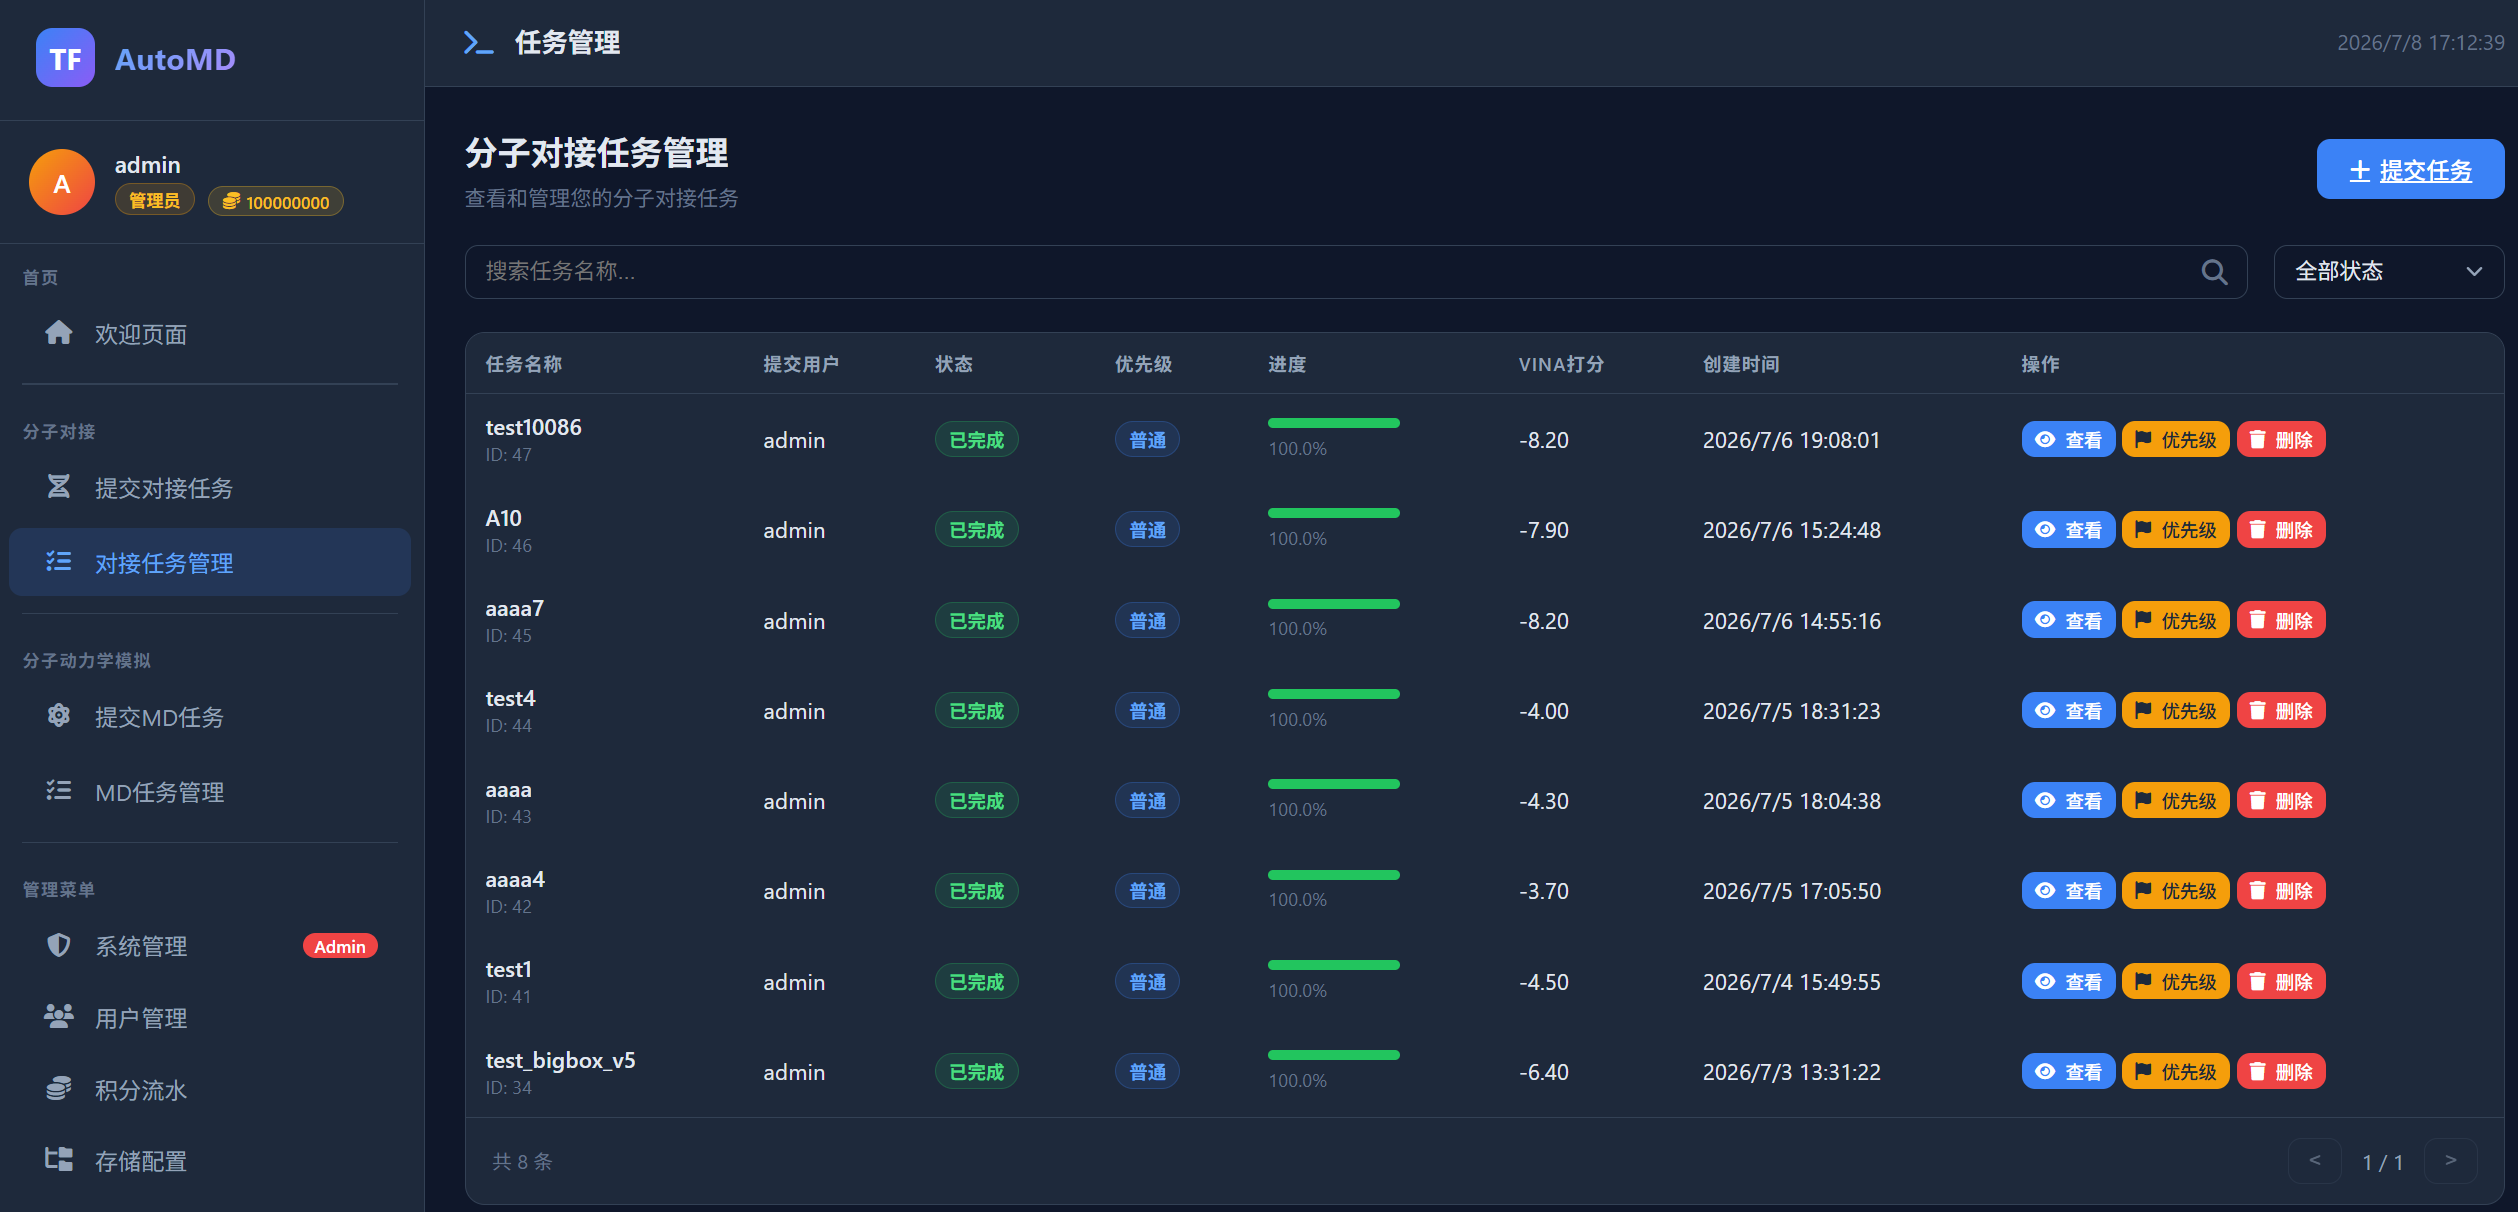Click the 提交任务 button

tap(2410, 169)
